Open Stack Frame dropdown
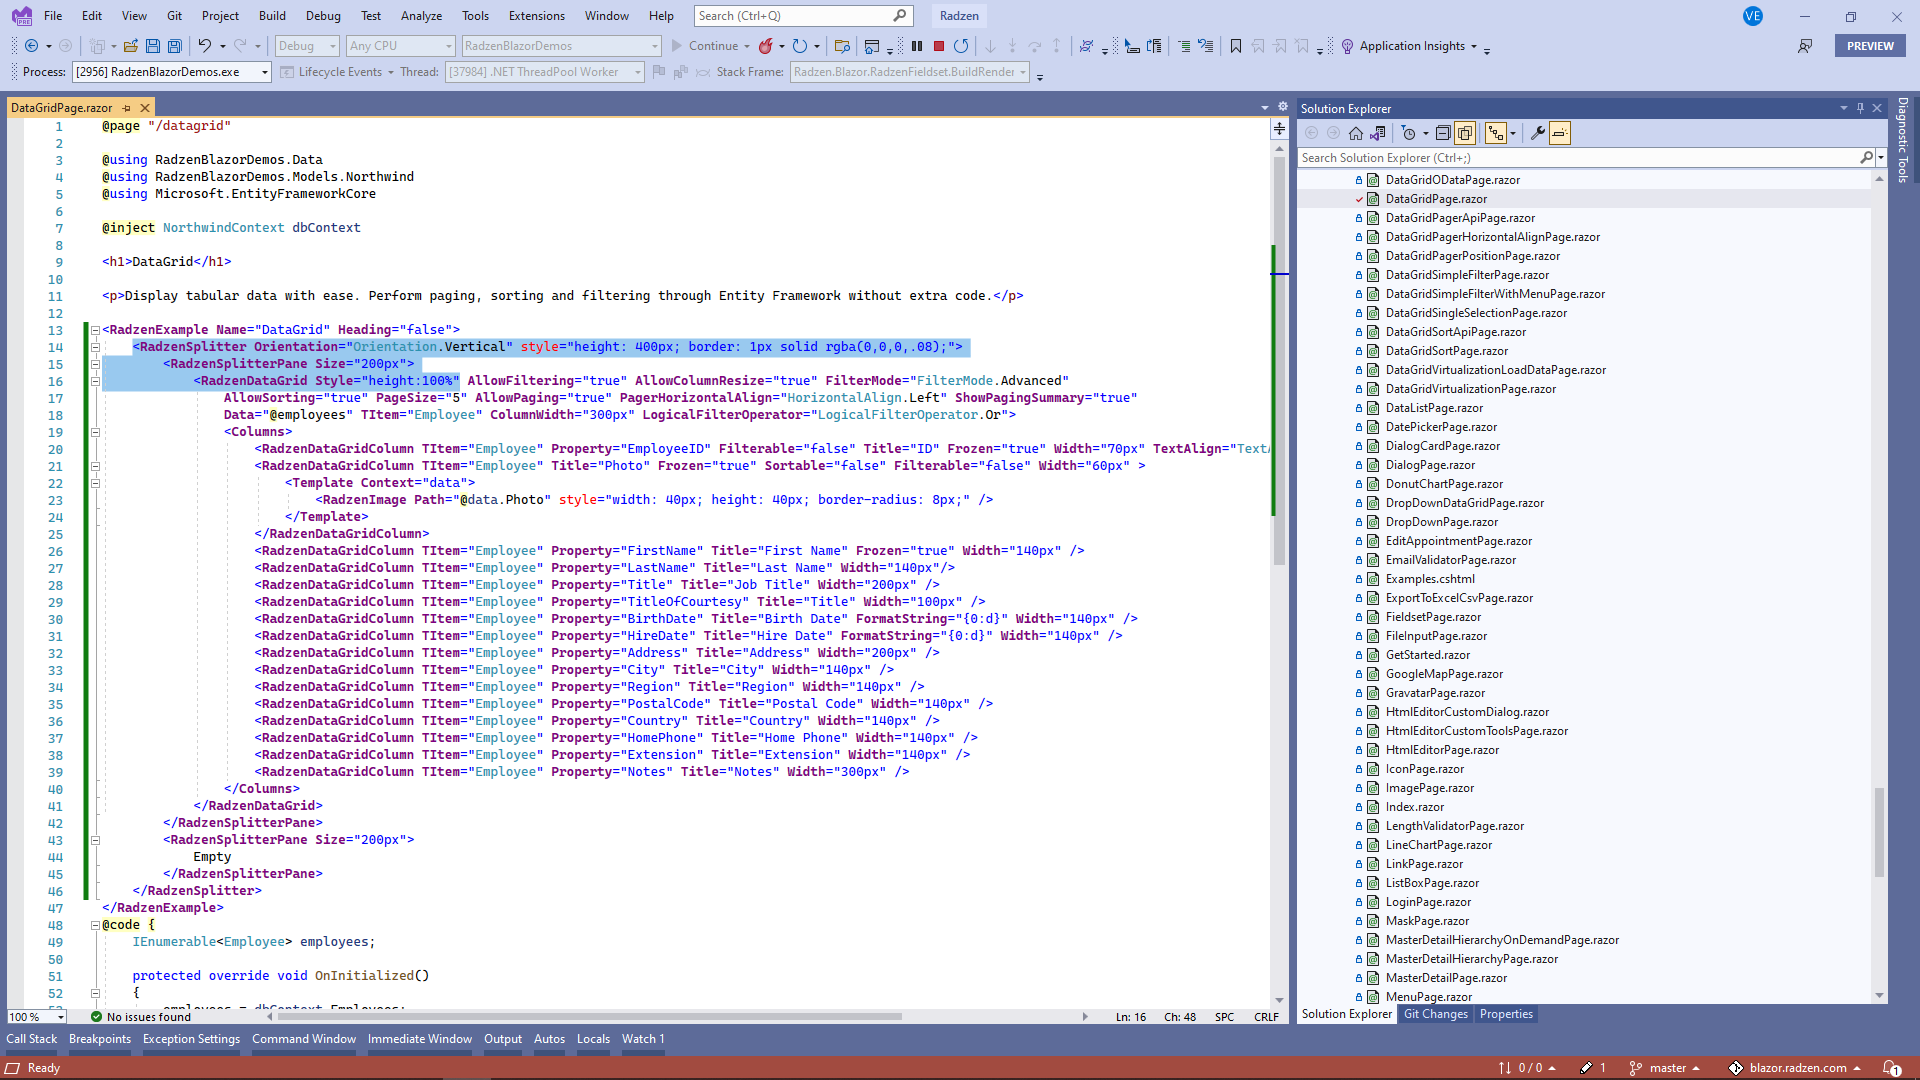The width and height of the screenshot is (1920, 1080). 910,72
